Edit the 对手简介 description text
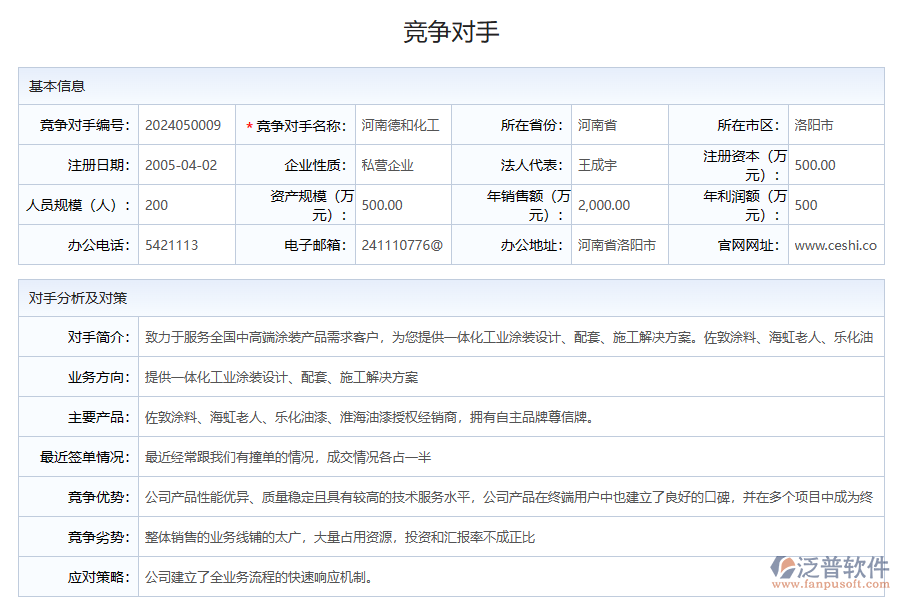The height and width of the screenshot is (600, 900). (x=500, y=337)
